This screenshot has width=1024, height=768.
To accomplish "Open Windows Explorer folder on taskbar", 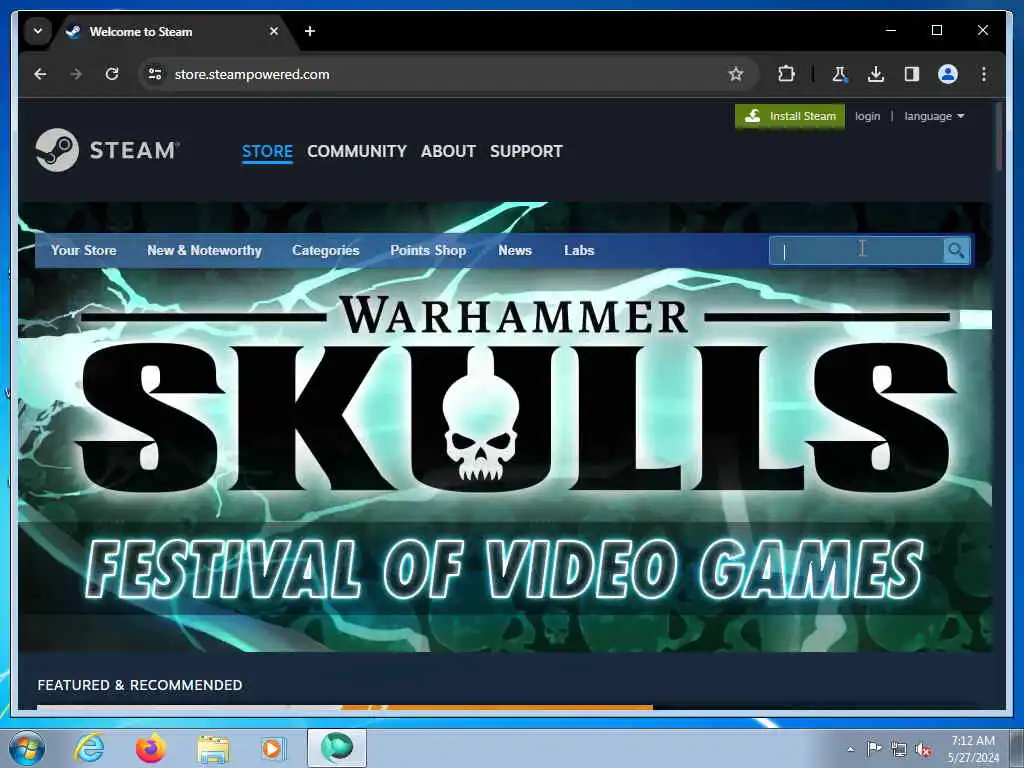I will click(213, 749).
